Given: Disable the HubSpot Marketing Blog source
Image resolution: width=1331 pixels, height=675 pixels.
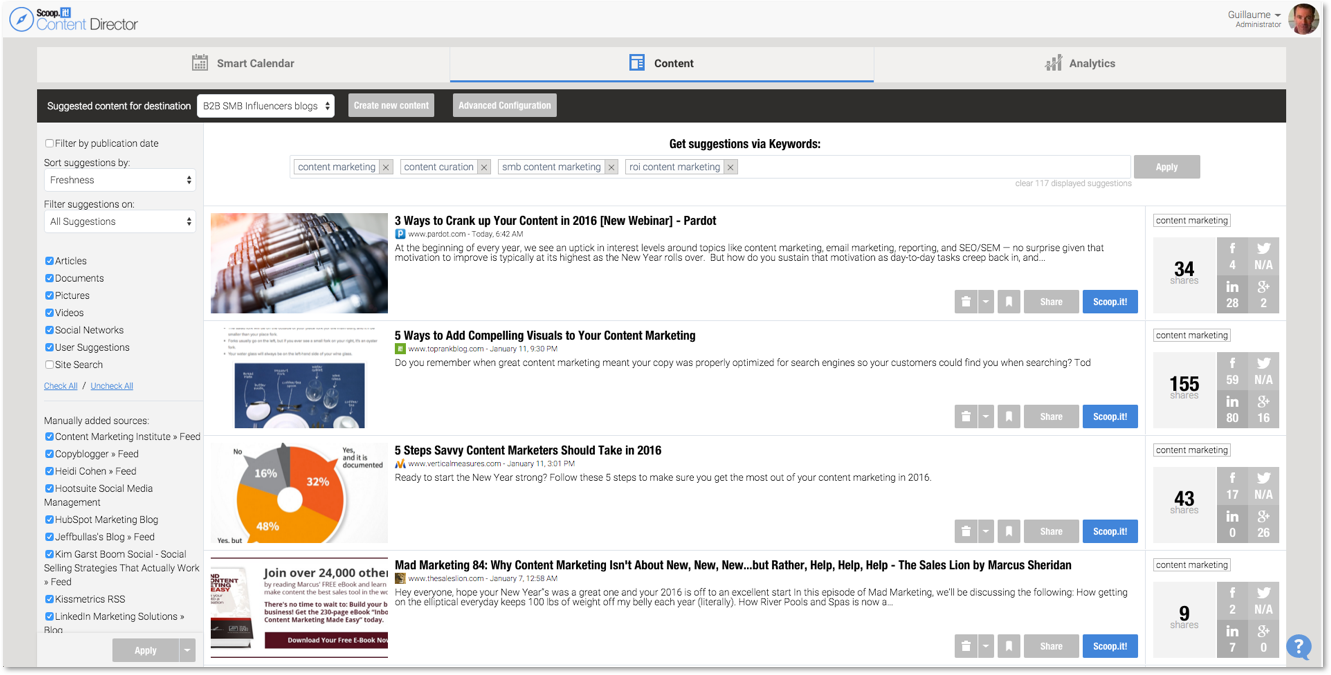Looking at the screenshot, I should (x=50, y=520).
